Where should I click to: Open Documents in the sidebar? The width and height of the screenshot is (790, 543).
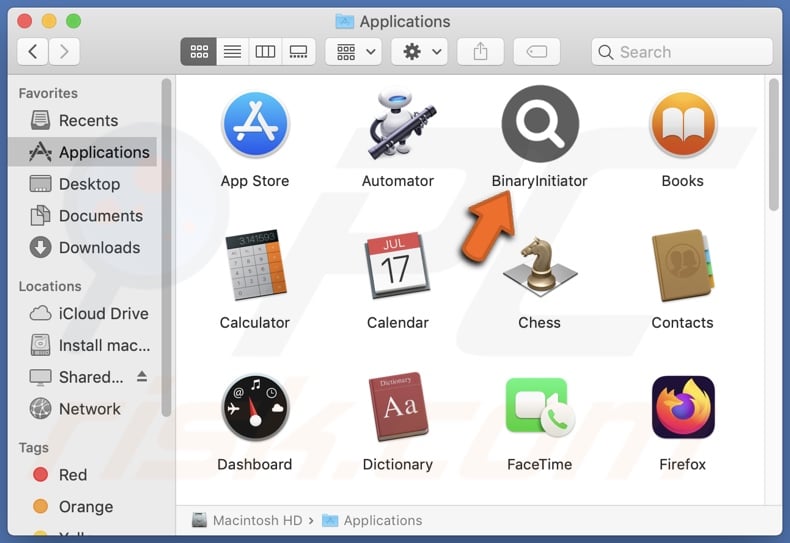coord(83,216)
